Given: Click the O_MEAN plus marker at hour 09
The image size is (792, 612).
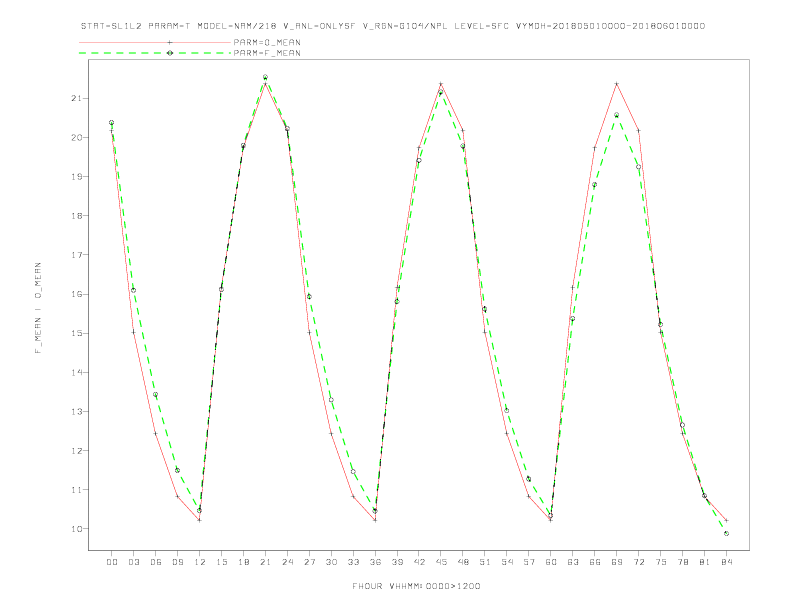Looking at the screenshot, I should click(177, 496).
